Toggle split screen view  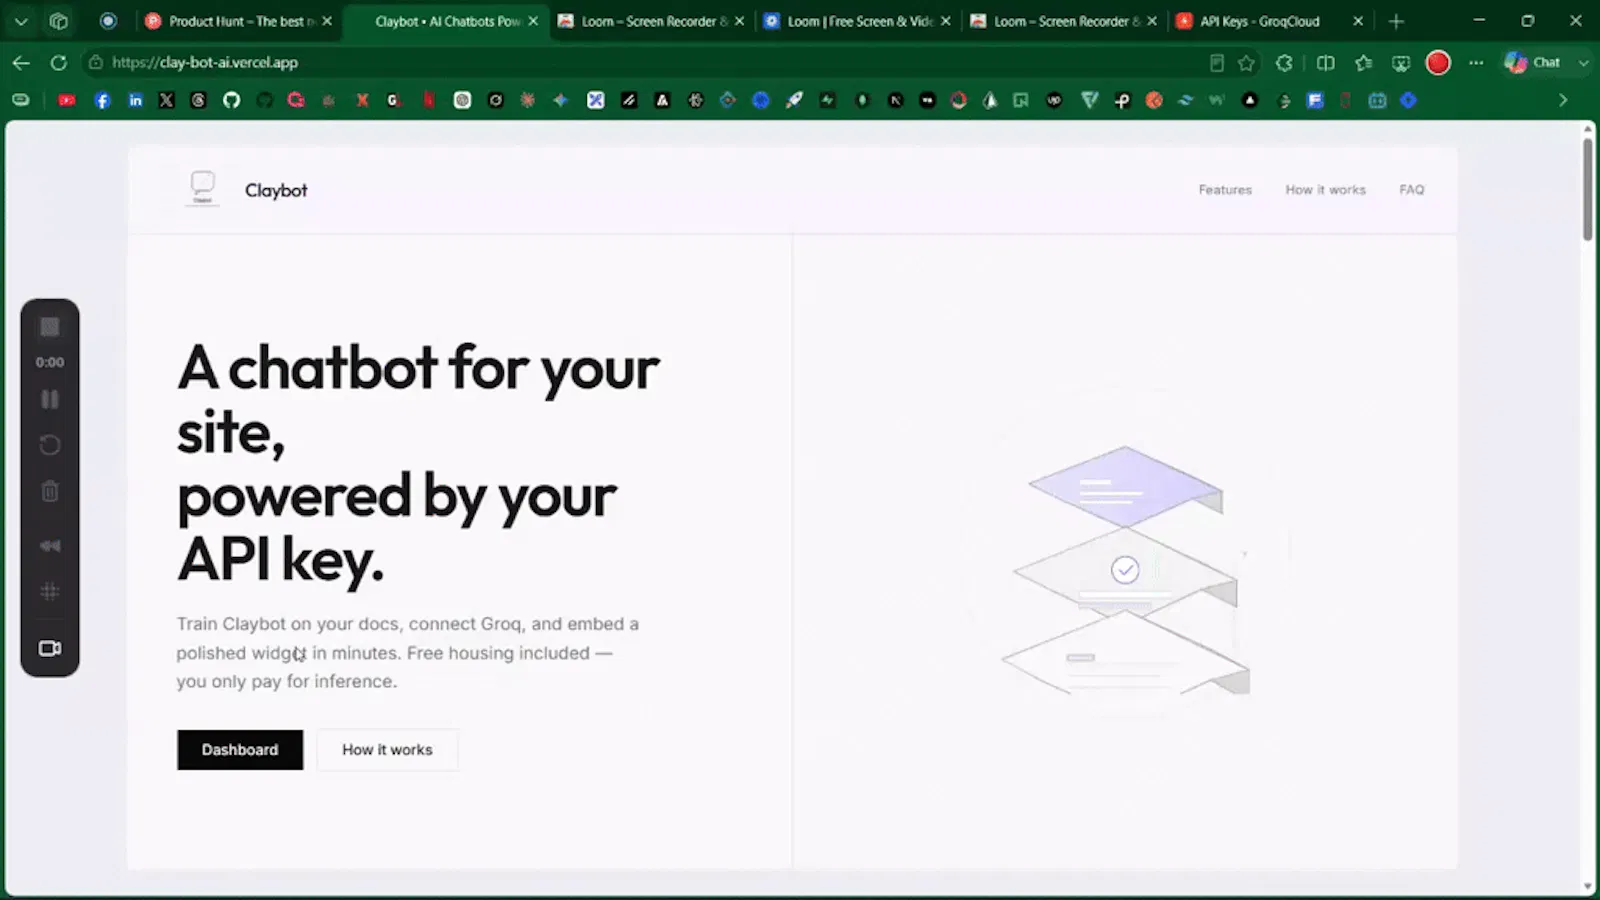point(1326,63)
